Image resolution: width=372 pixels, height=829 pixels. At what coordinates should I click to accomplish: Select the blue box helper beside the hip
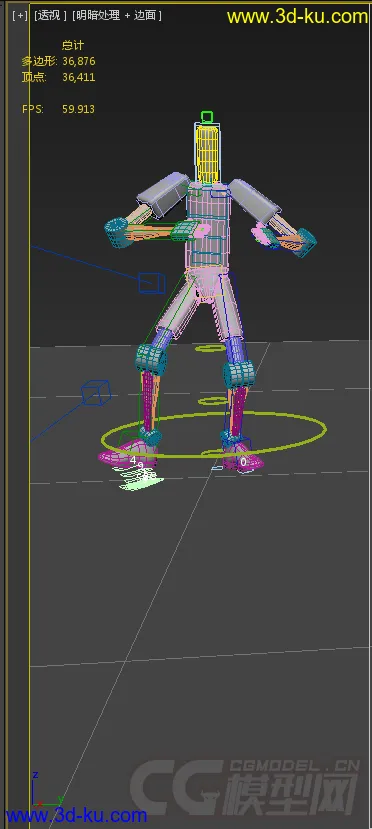[152, 283]
